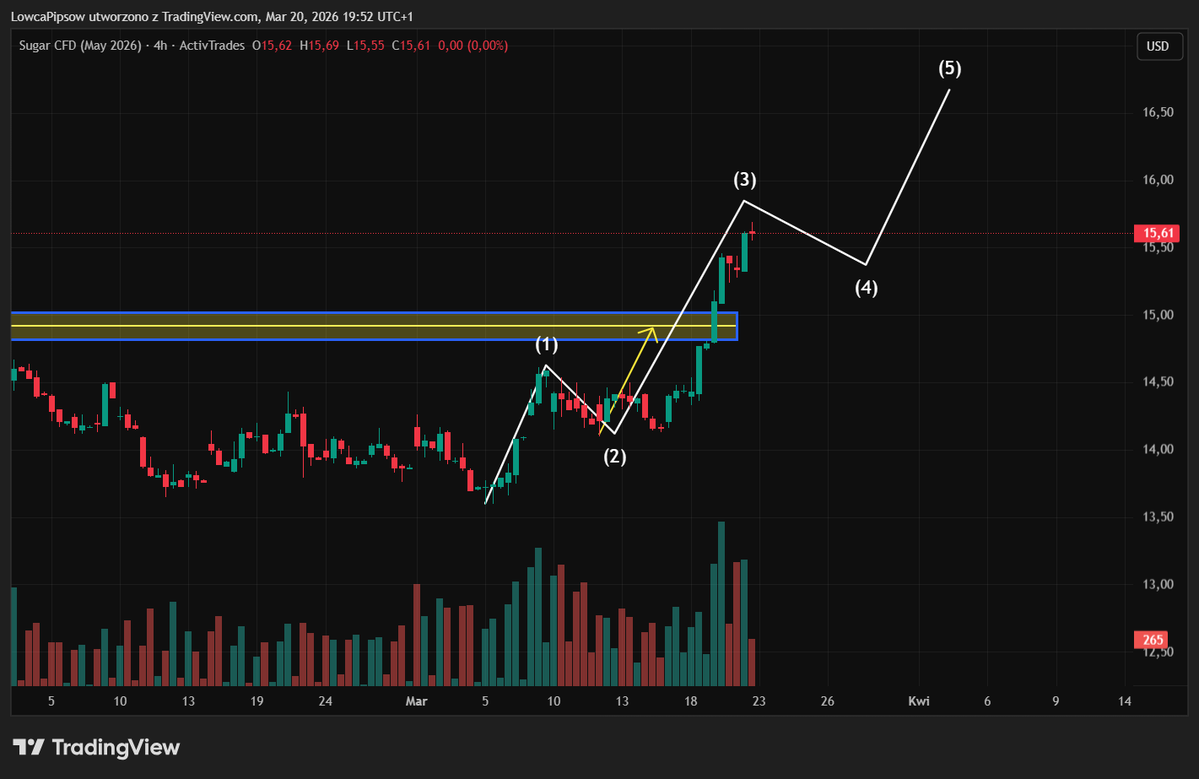Image resolution: width=1199 pixels, height=779 pixels.
Task: Select the wave label (2)
Action: (615, 457)
